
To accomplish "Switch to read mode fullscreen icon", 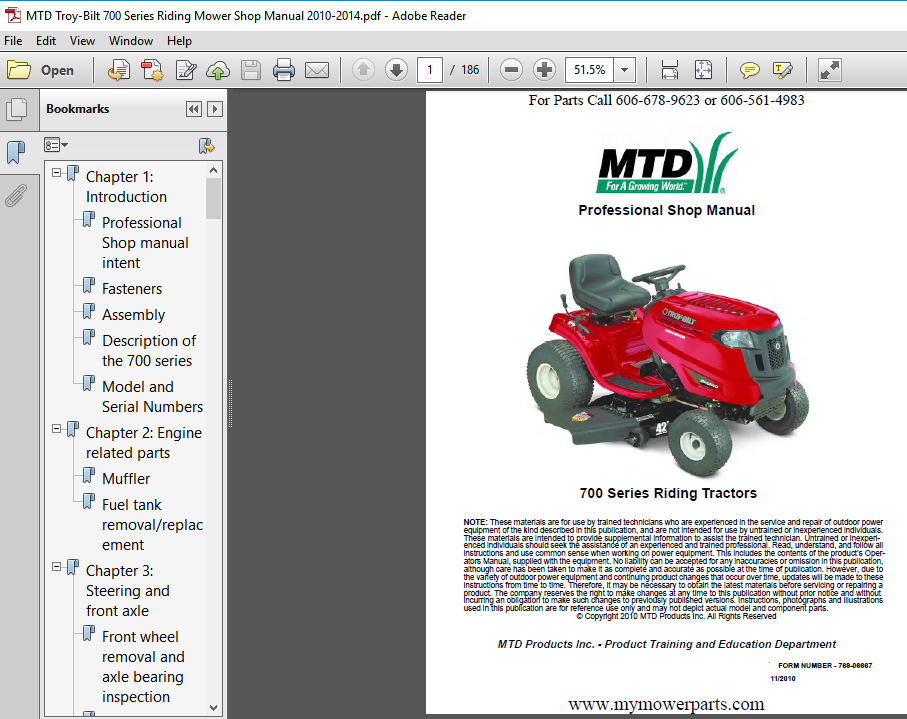I will tap(829, 70).
